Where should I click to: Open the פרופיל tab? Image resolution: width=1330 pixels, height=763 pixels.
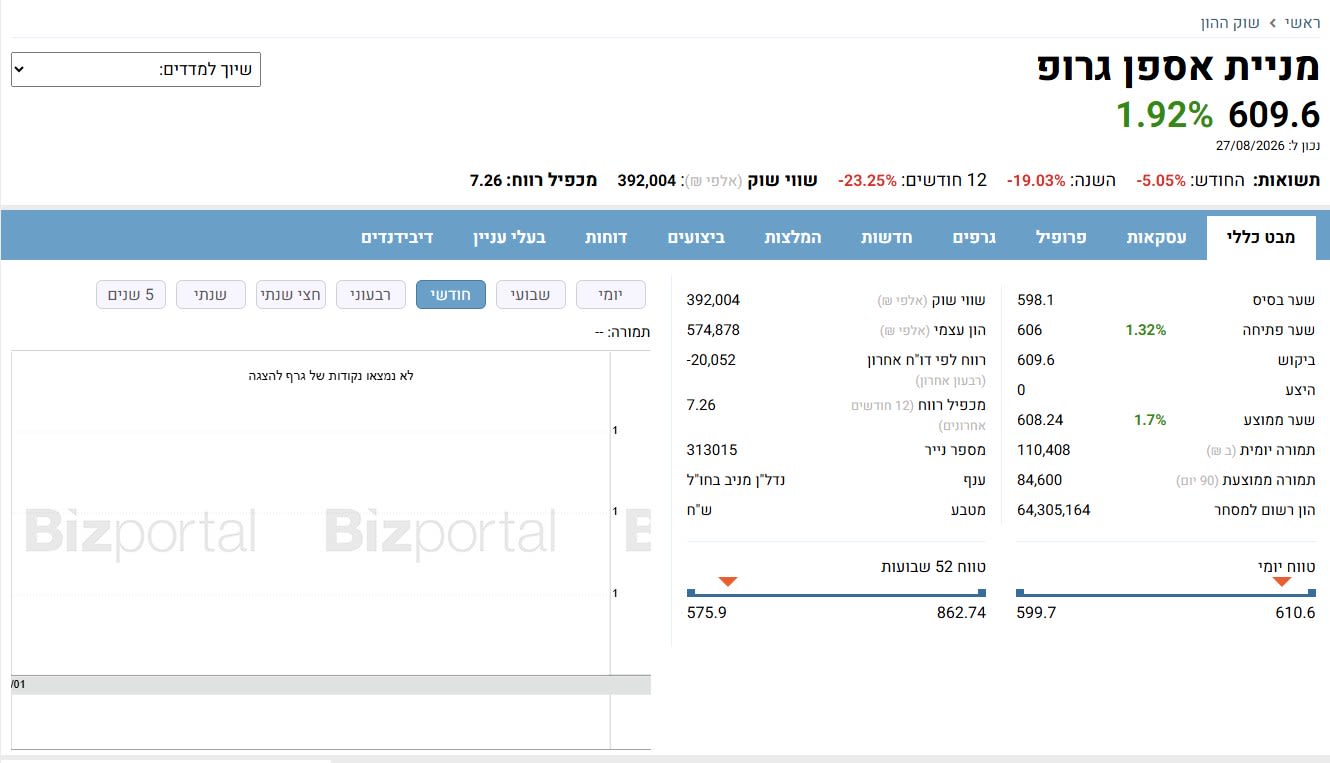pos(1059,238)
